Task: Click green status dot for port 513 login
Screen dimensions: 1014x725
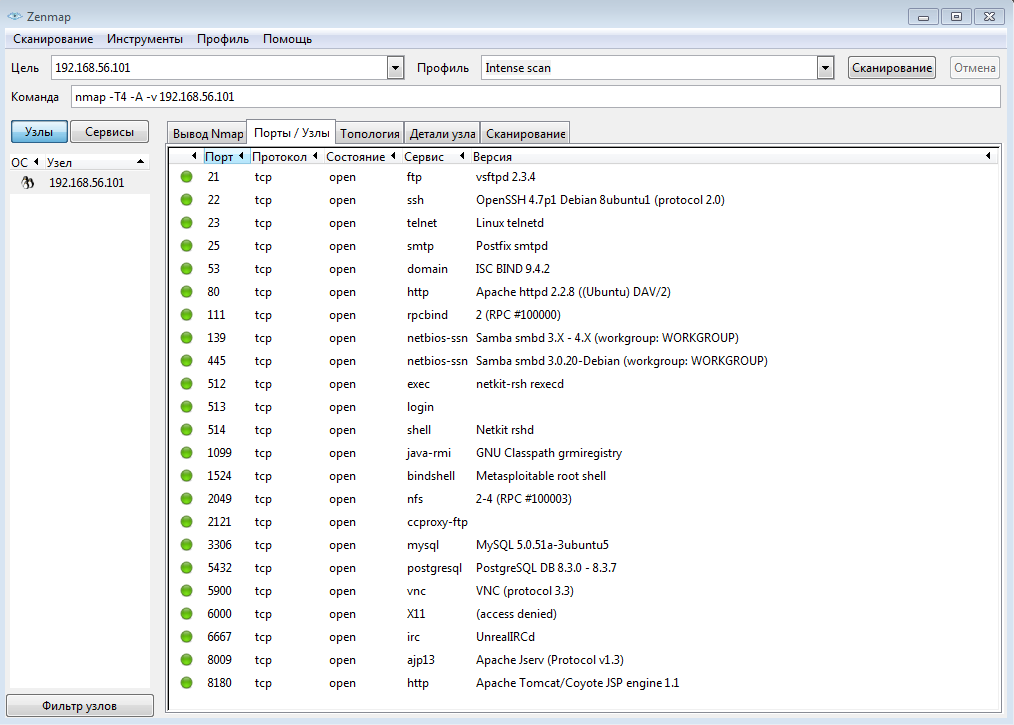Action: click(186, 406)
